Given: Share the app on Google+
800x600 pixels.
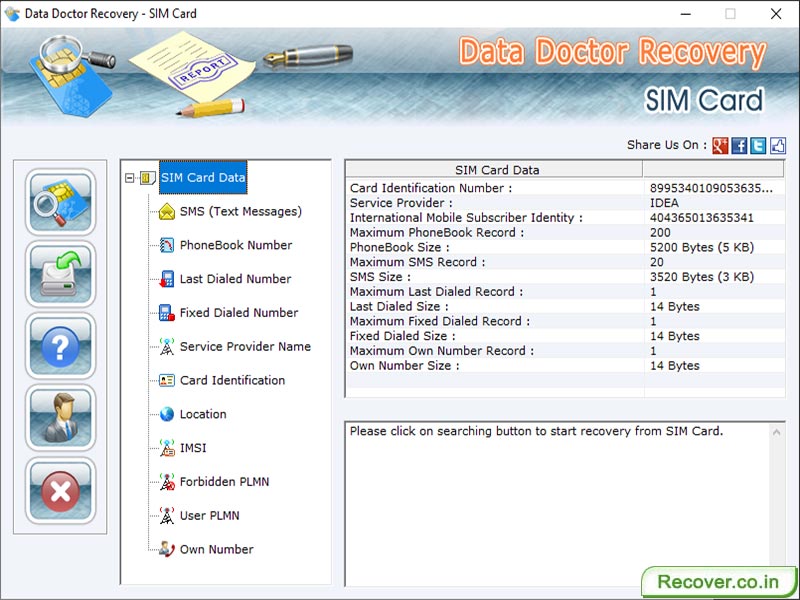Looking at the screenshot, I should click(719, 145).
